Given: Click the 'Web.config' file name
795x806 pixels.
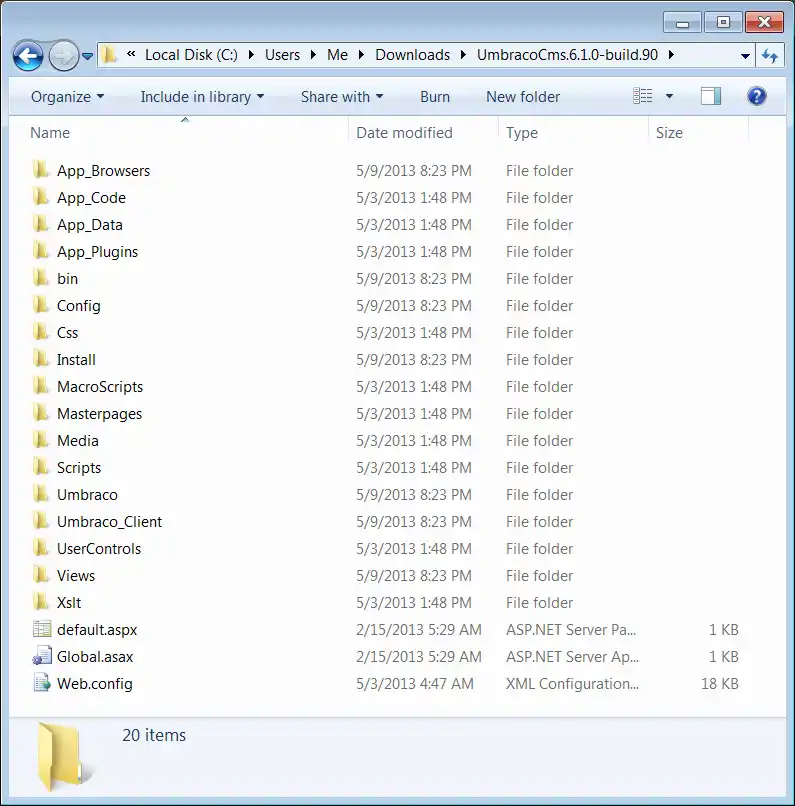Looking at the screenshot, I should (x=95, y=684).
